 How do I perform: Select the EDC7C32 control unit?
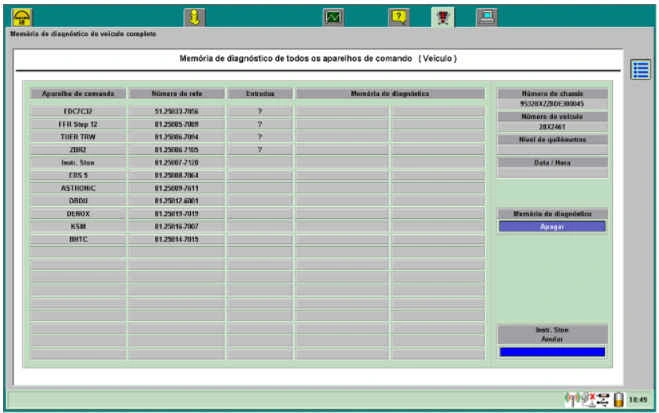click(78, 111)
